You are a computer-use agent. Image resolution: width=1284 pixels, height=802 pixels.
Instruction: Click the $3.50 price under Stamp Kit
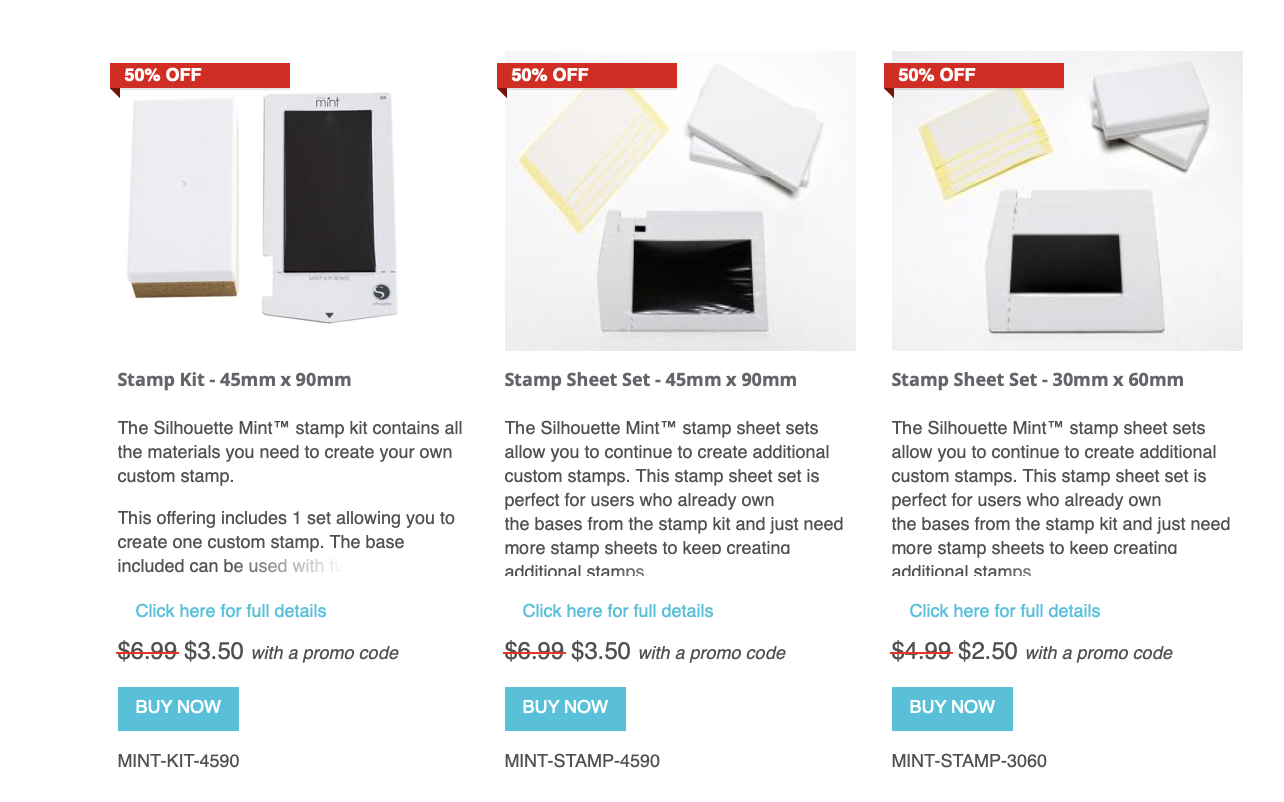tap(214, 652)
